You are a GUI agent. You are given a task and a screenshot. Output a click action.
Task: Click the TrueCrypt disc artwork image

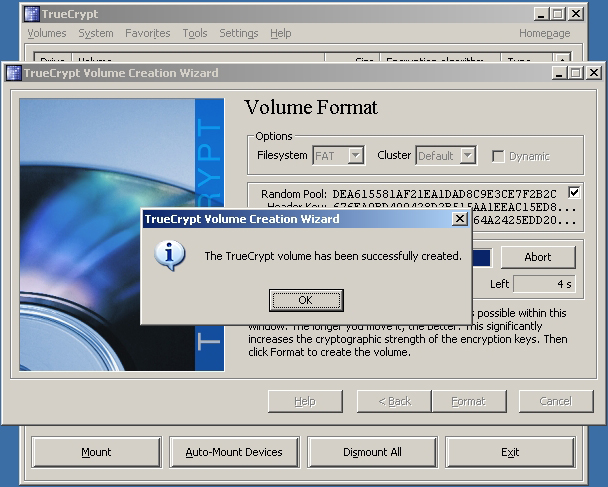122,235
